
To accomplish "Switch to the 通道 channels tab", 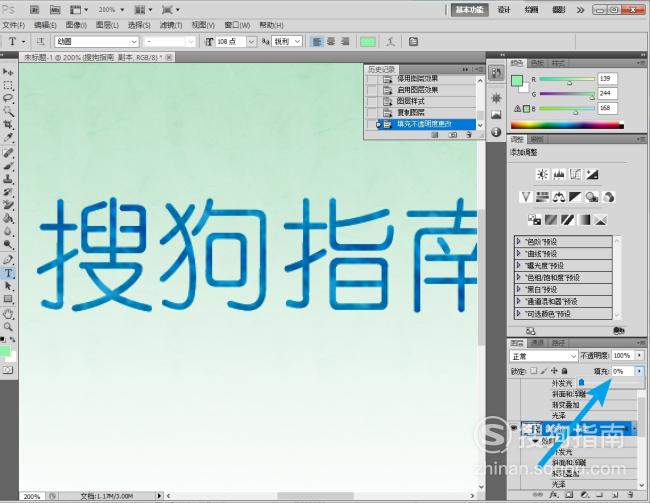I will [x=538, y=343].
